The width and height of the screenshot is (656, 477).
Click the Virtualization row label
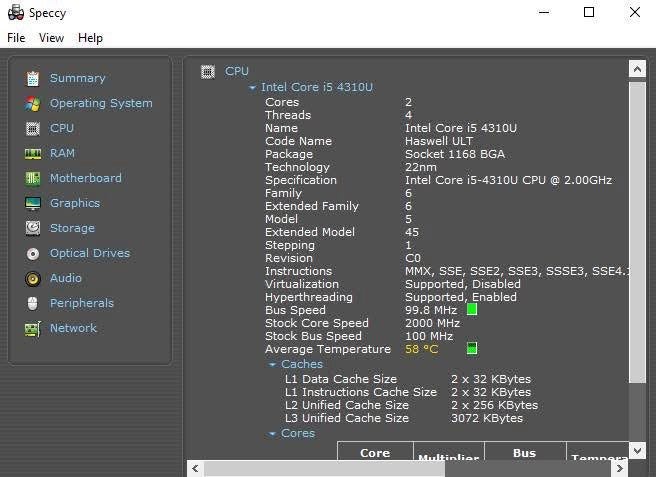point(302,284)
